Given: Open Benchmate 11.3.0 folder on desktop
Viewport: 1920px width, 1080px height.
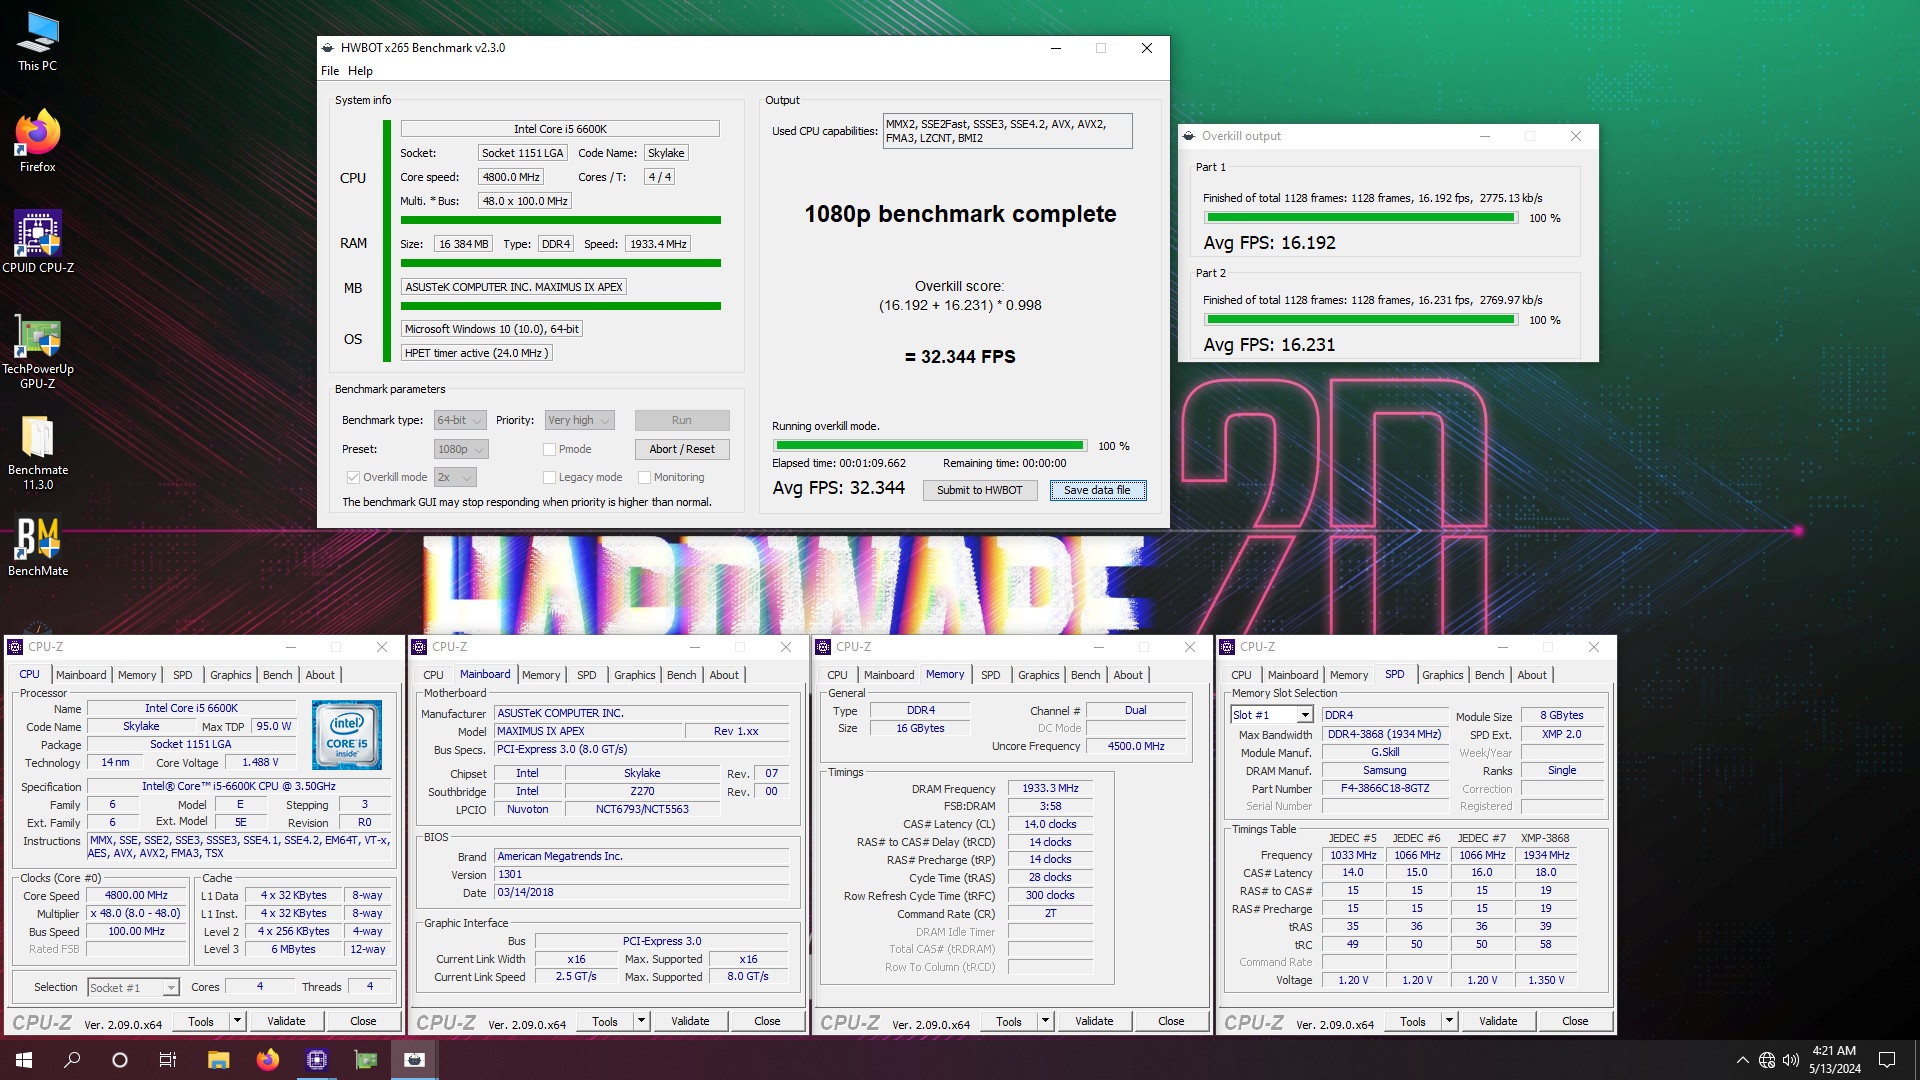Looking at the screenshot, I should click(37, 452).
